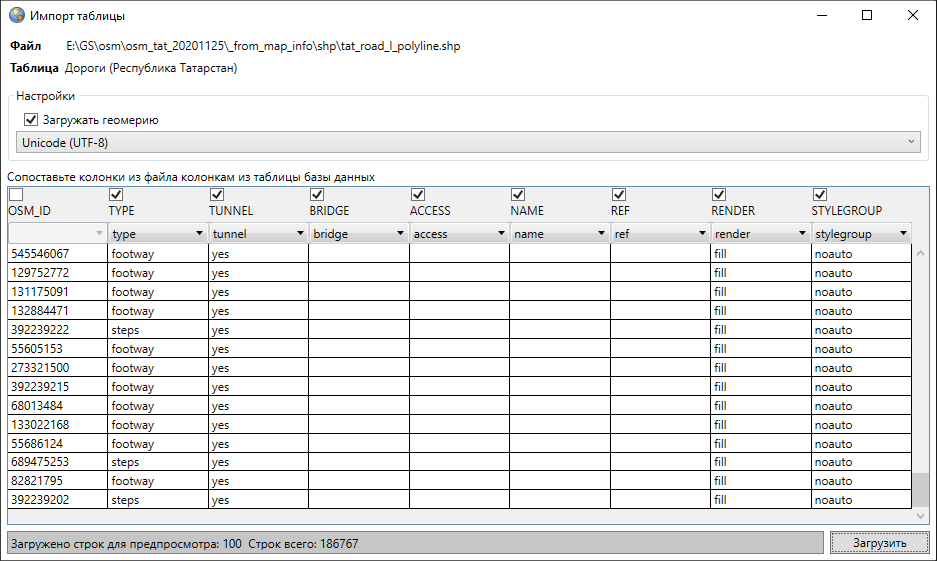Minimize the import table window
Screen dimensions: 937x561
point(821,16)
